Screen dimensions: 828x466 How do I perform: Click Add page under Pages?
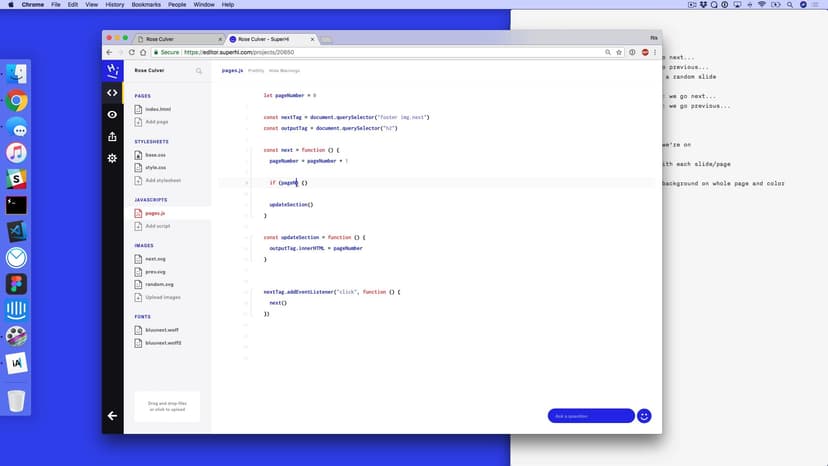pyautogui.click(x=157, y=121)
